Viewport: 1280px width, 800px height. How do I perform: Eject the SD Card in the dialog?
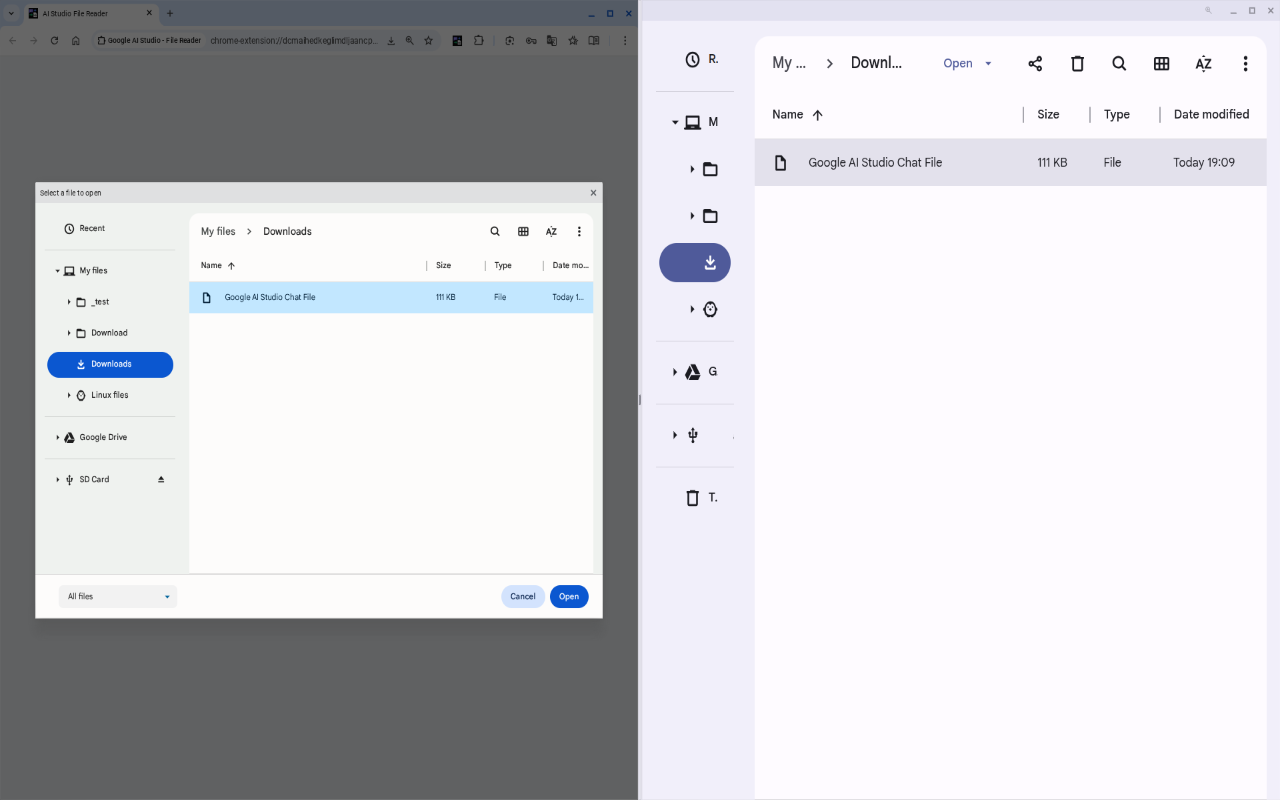161,479
